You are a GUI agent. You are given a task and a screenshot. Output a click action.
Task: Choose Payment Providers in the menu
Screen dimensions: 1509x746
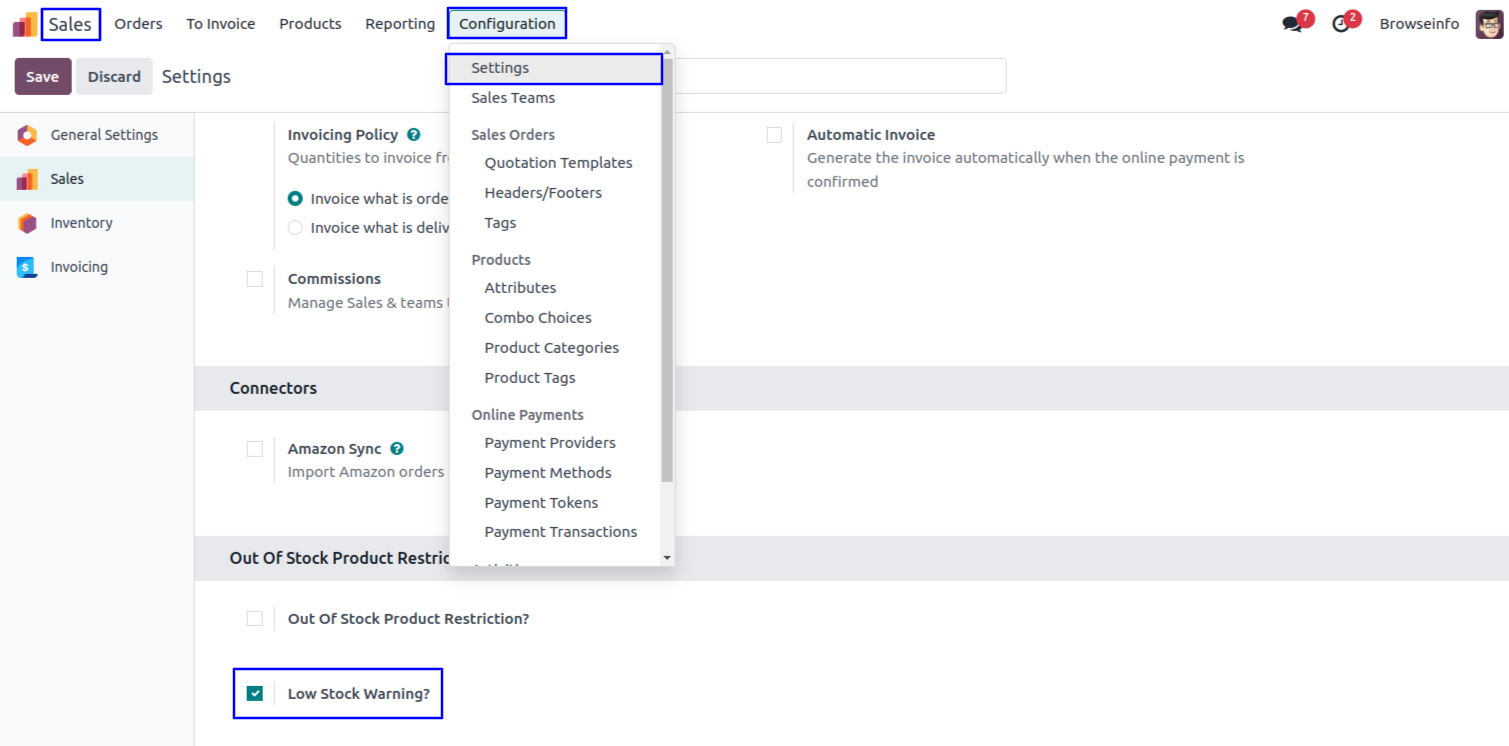[550, 443]
